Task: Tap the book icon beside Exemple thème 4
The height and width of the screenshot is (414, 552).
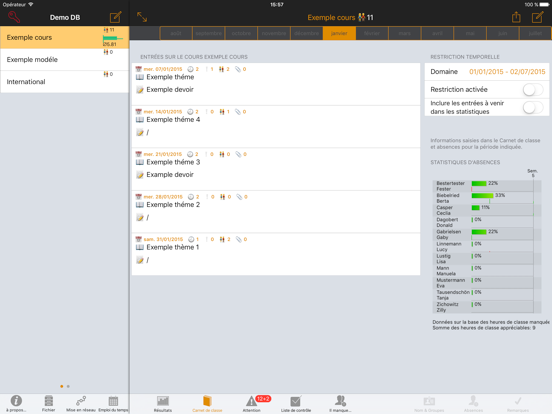Action: pos(140,120)
